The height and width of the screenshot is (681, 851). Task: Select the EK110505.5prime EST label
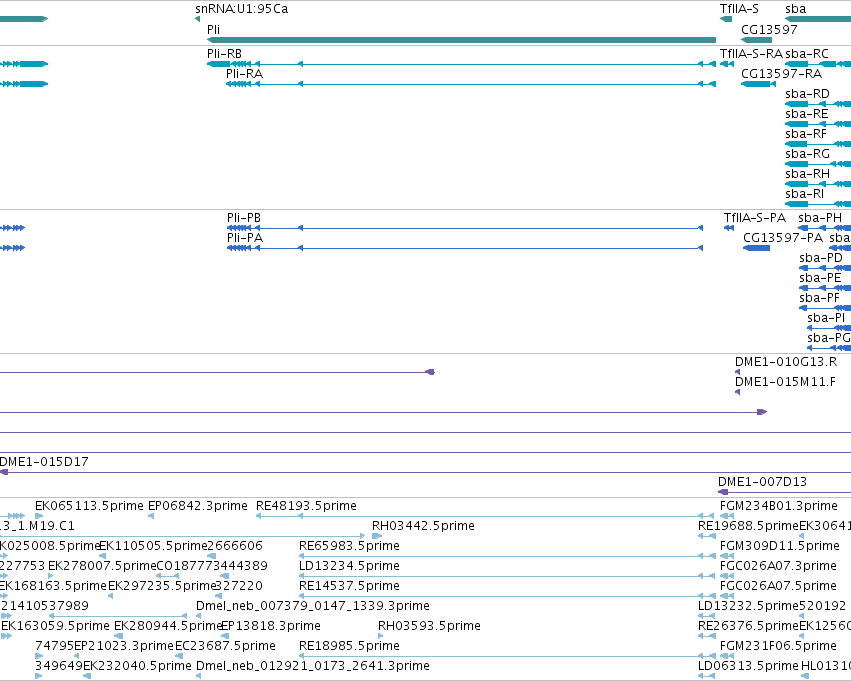click(x=154, y=546)
